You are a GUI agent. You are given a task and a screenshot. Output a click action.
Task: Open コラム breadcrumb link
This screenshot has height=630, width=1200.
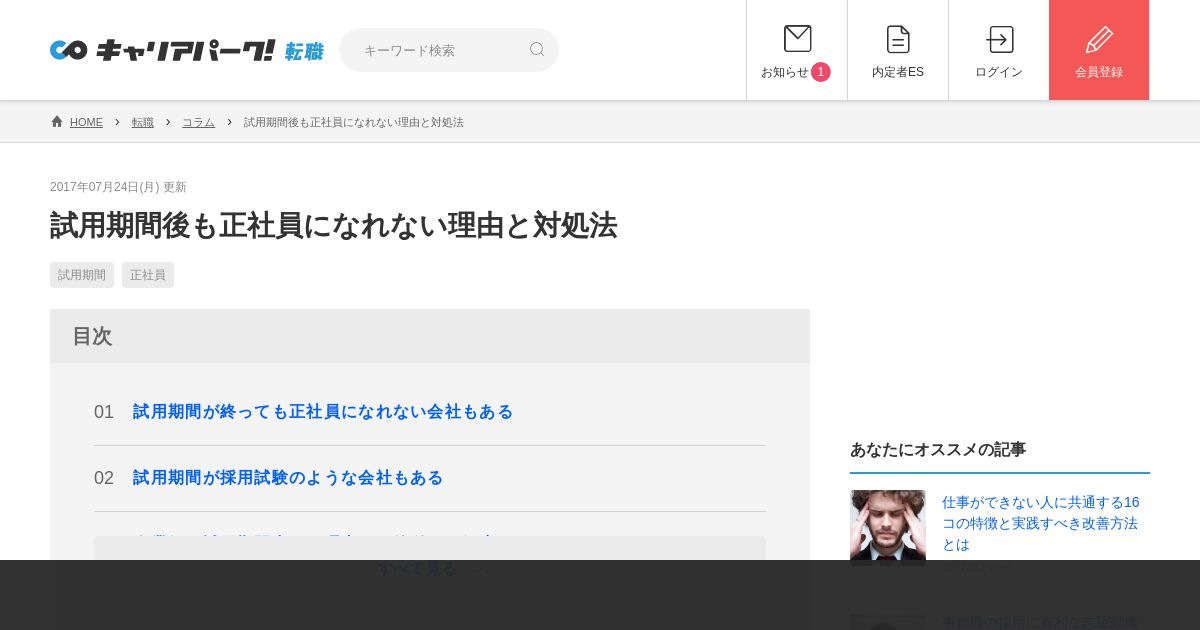click(198, 122)
